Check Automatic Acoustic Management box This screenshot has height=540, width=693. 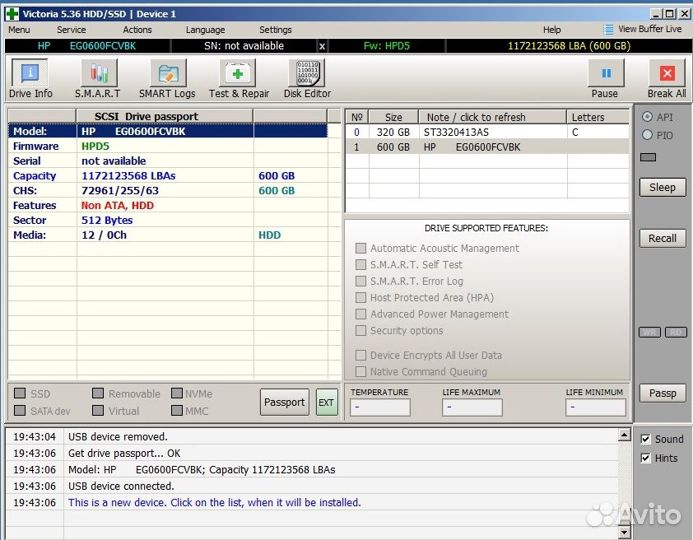361,248
